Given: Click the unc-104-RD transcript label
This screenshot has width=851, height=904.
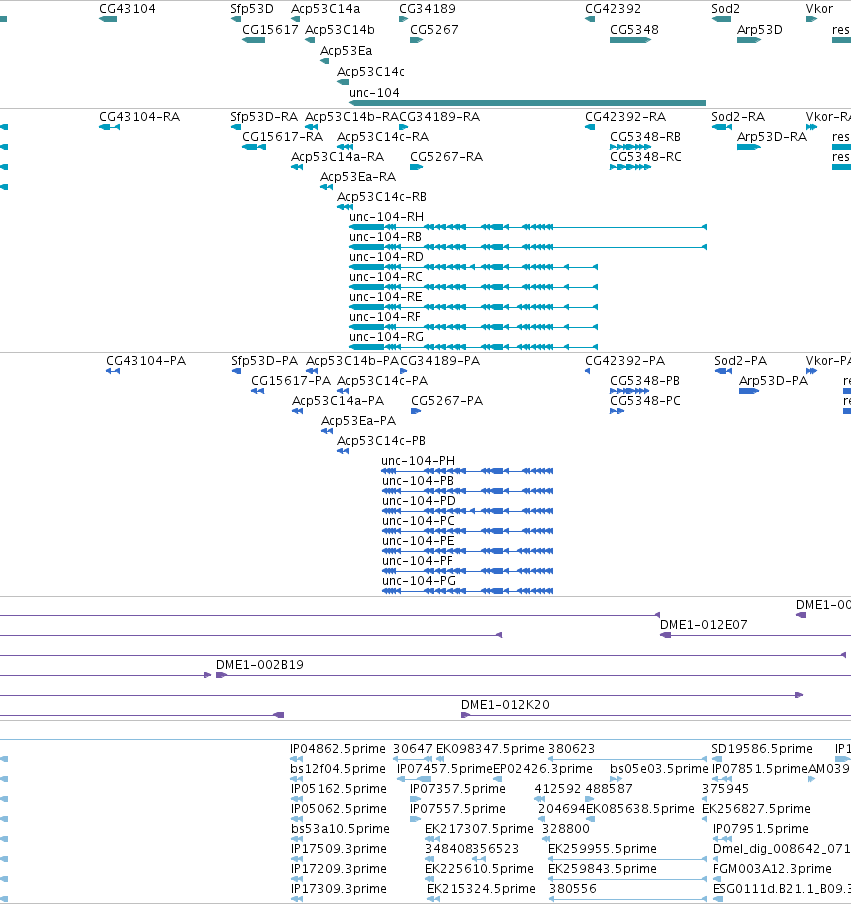Looking at the screenshot, I should (386, 257).
